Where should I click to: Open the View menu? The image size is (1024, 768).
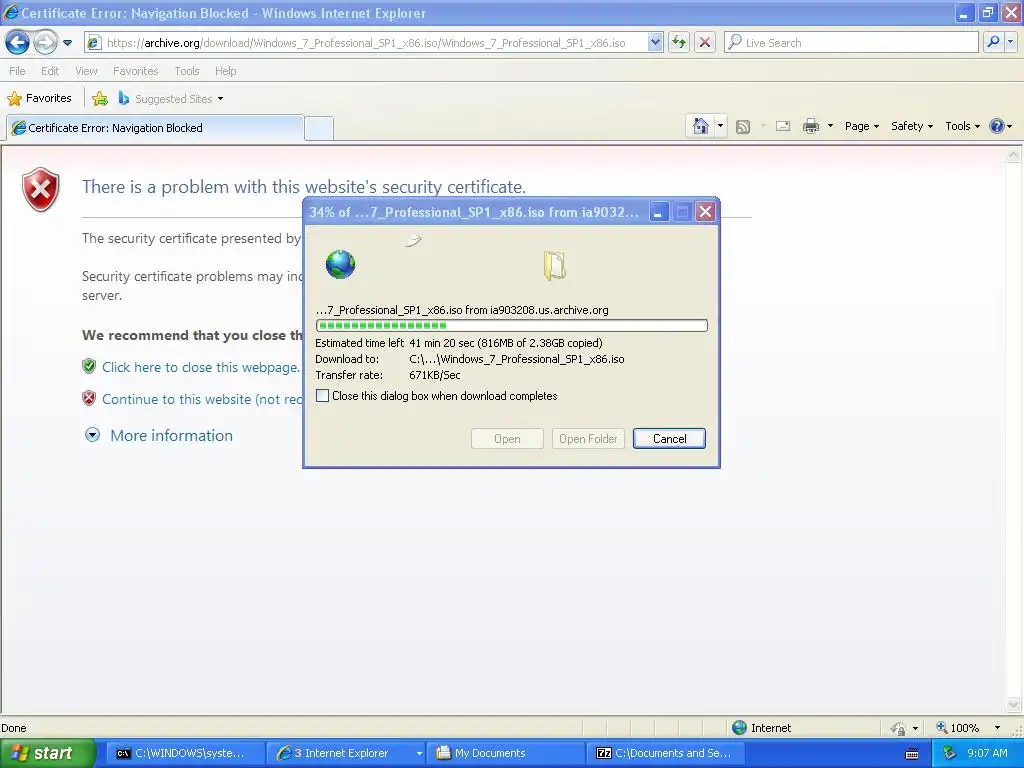tap(86, 71)
